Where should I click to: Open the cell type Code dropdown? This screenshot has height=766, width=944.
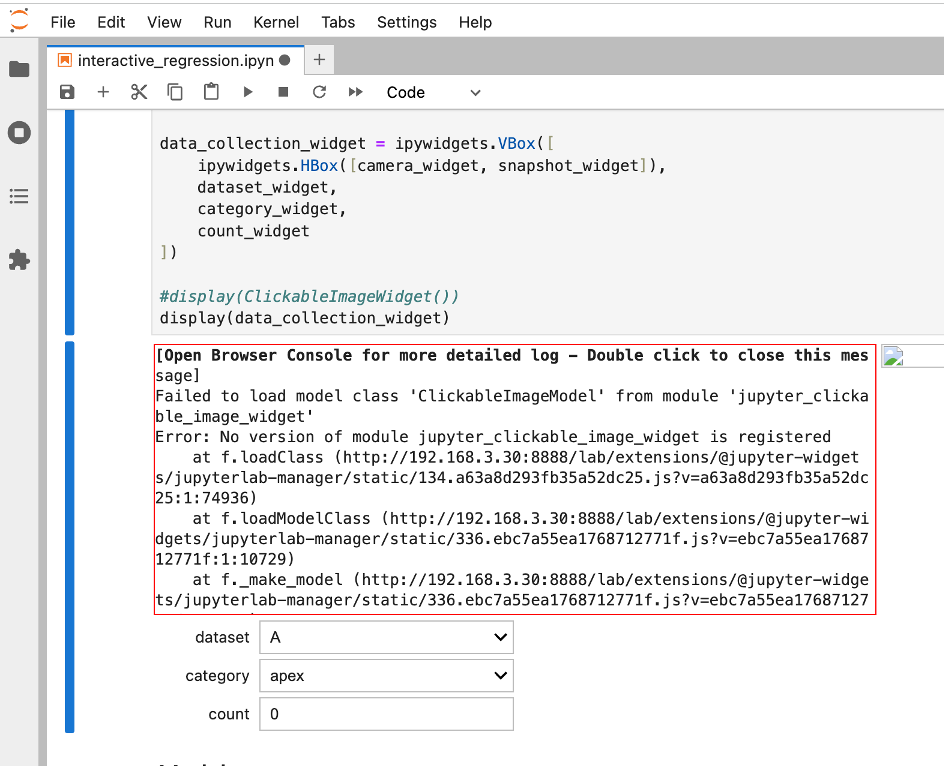click(433, 93)
